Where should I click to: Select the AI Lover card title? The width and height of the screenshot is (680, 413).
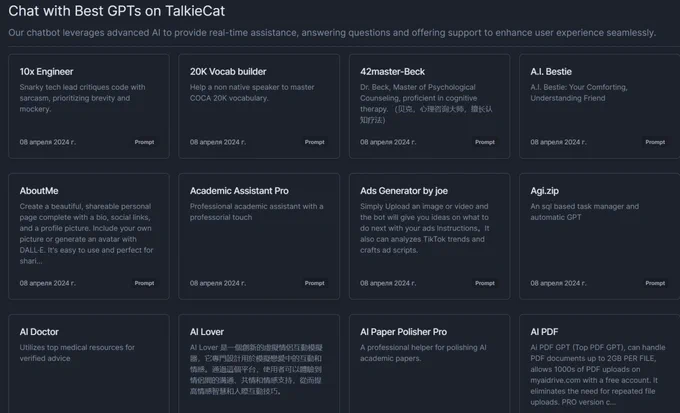tap(206, 332)
